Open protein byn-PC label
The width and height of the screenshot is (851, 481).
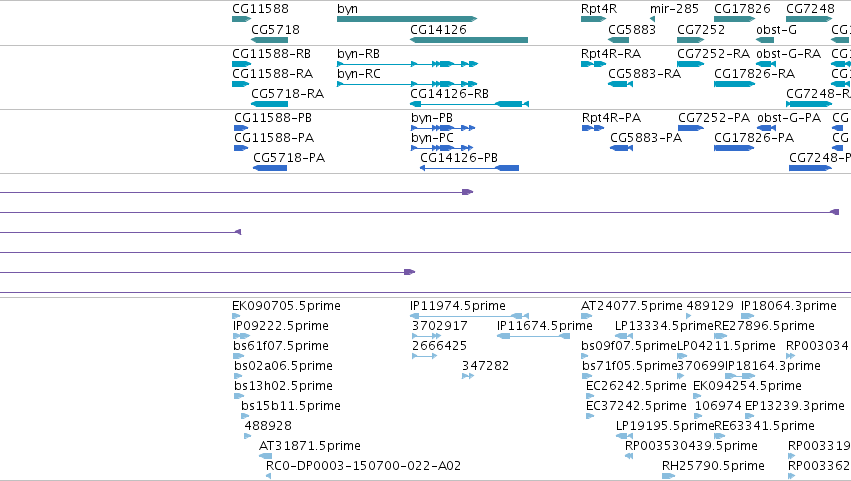click(x=432, y=138)
